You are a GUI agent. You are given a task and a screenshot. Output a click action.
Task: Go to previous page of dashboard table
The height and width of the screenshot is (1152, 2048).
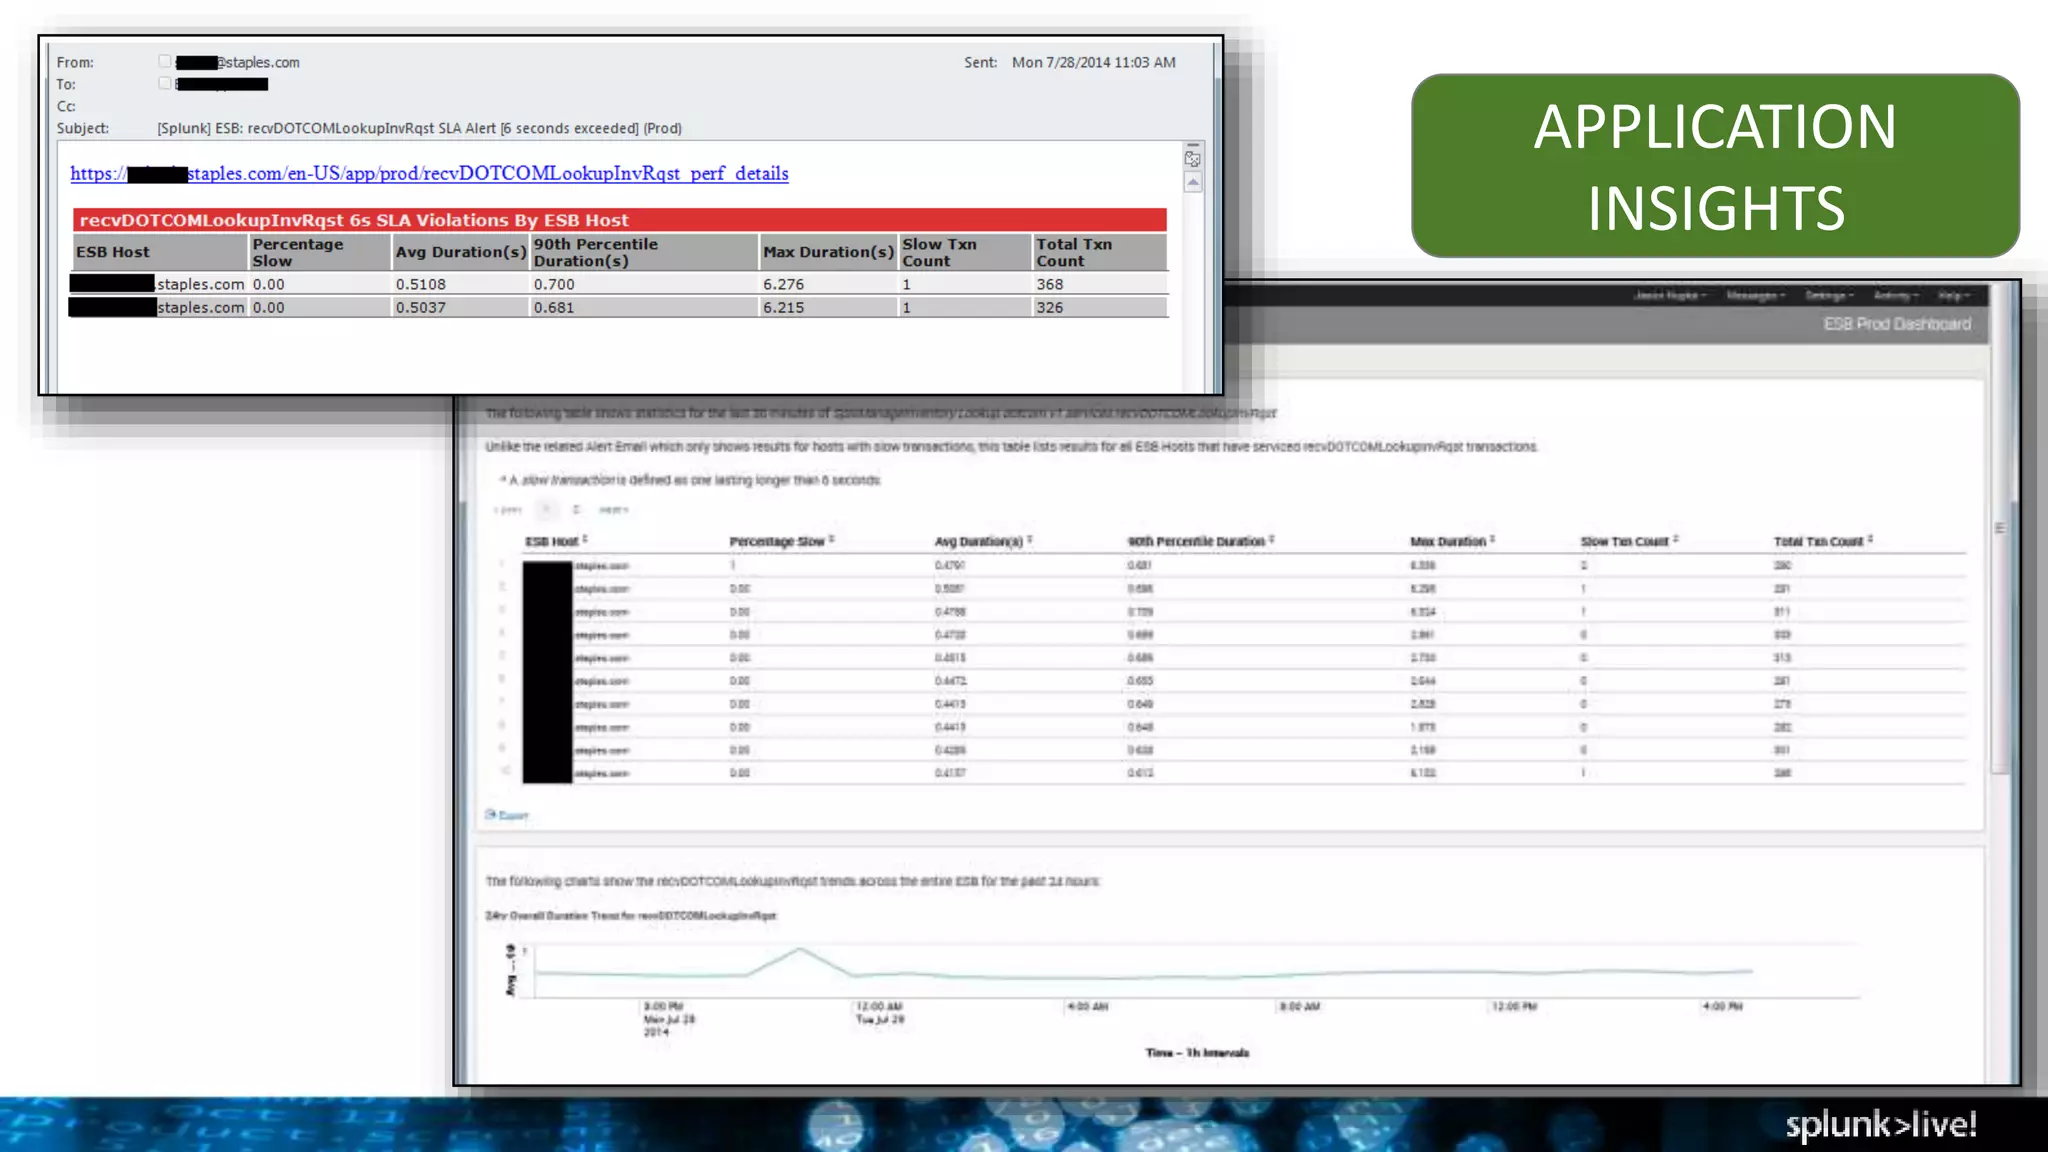[x=508, y=510]
